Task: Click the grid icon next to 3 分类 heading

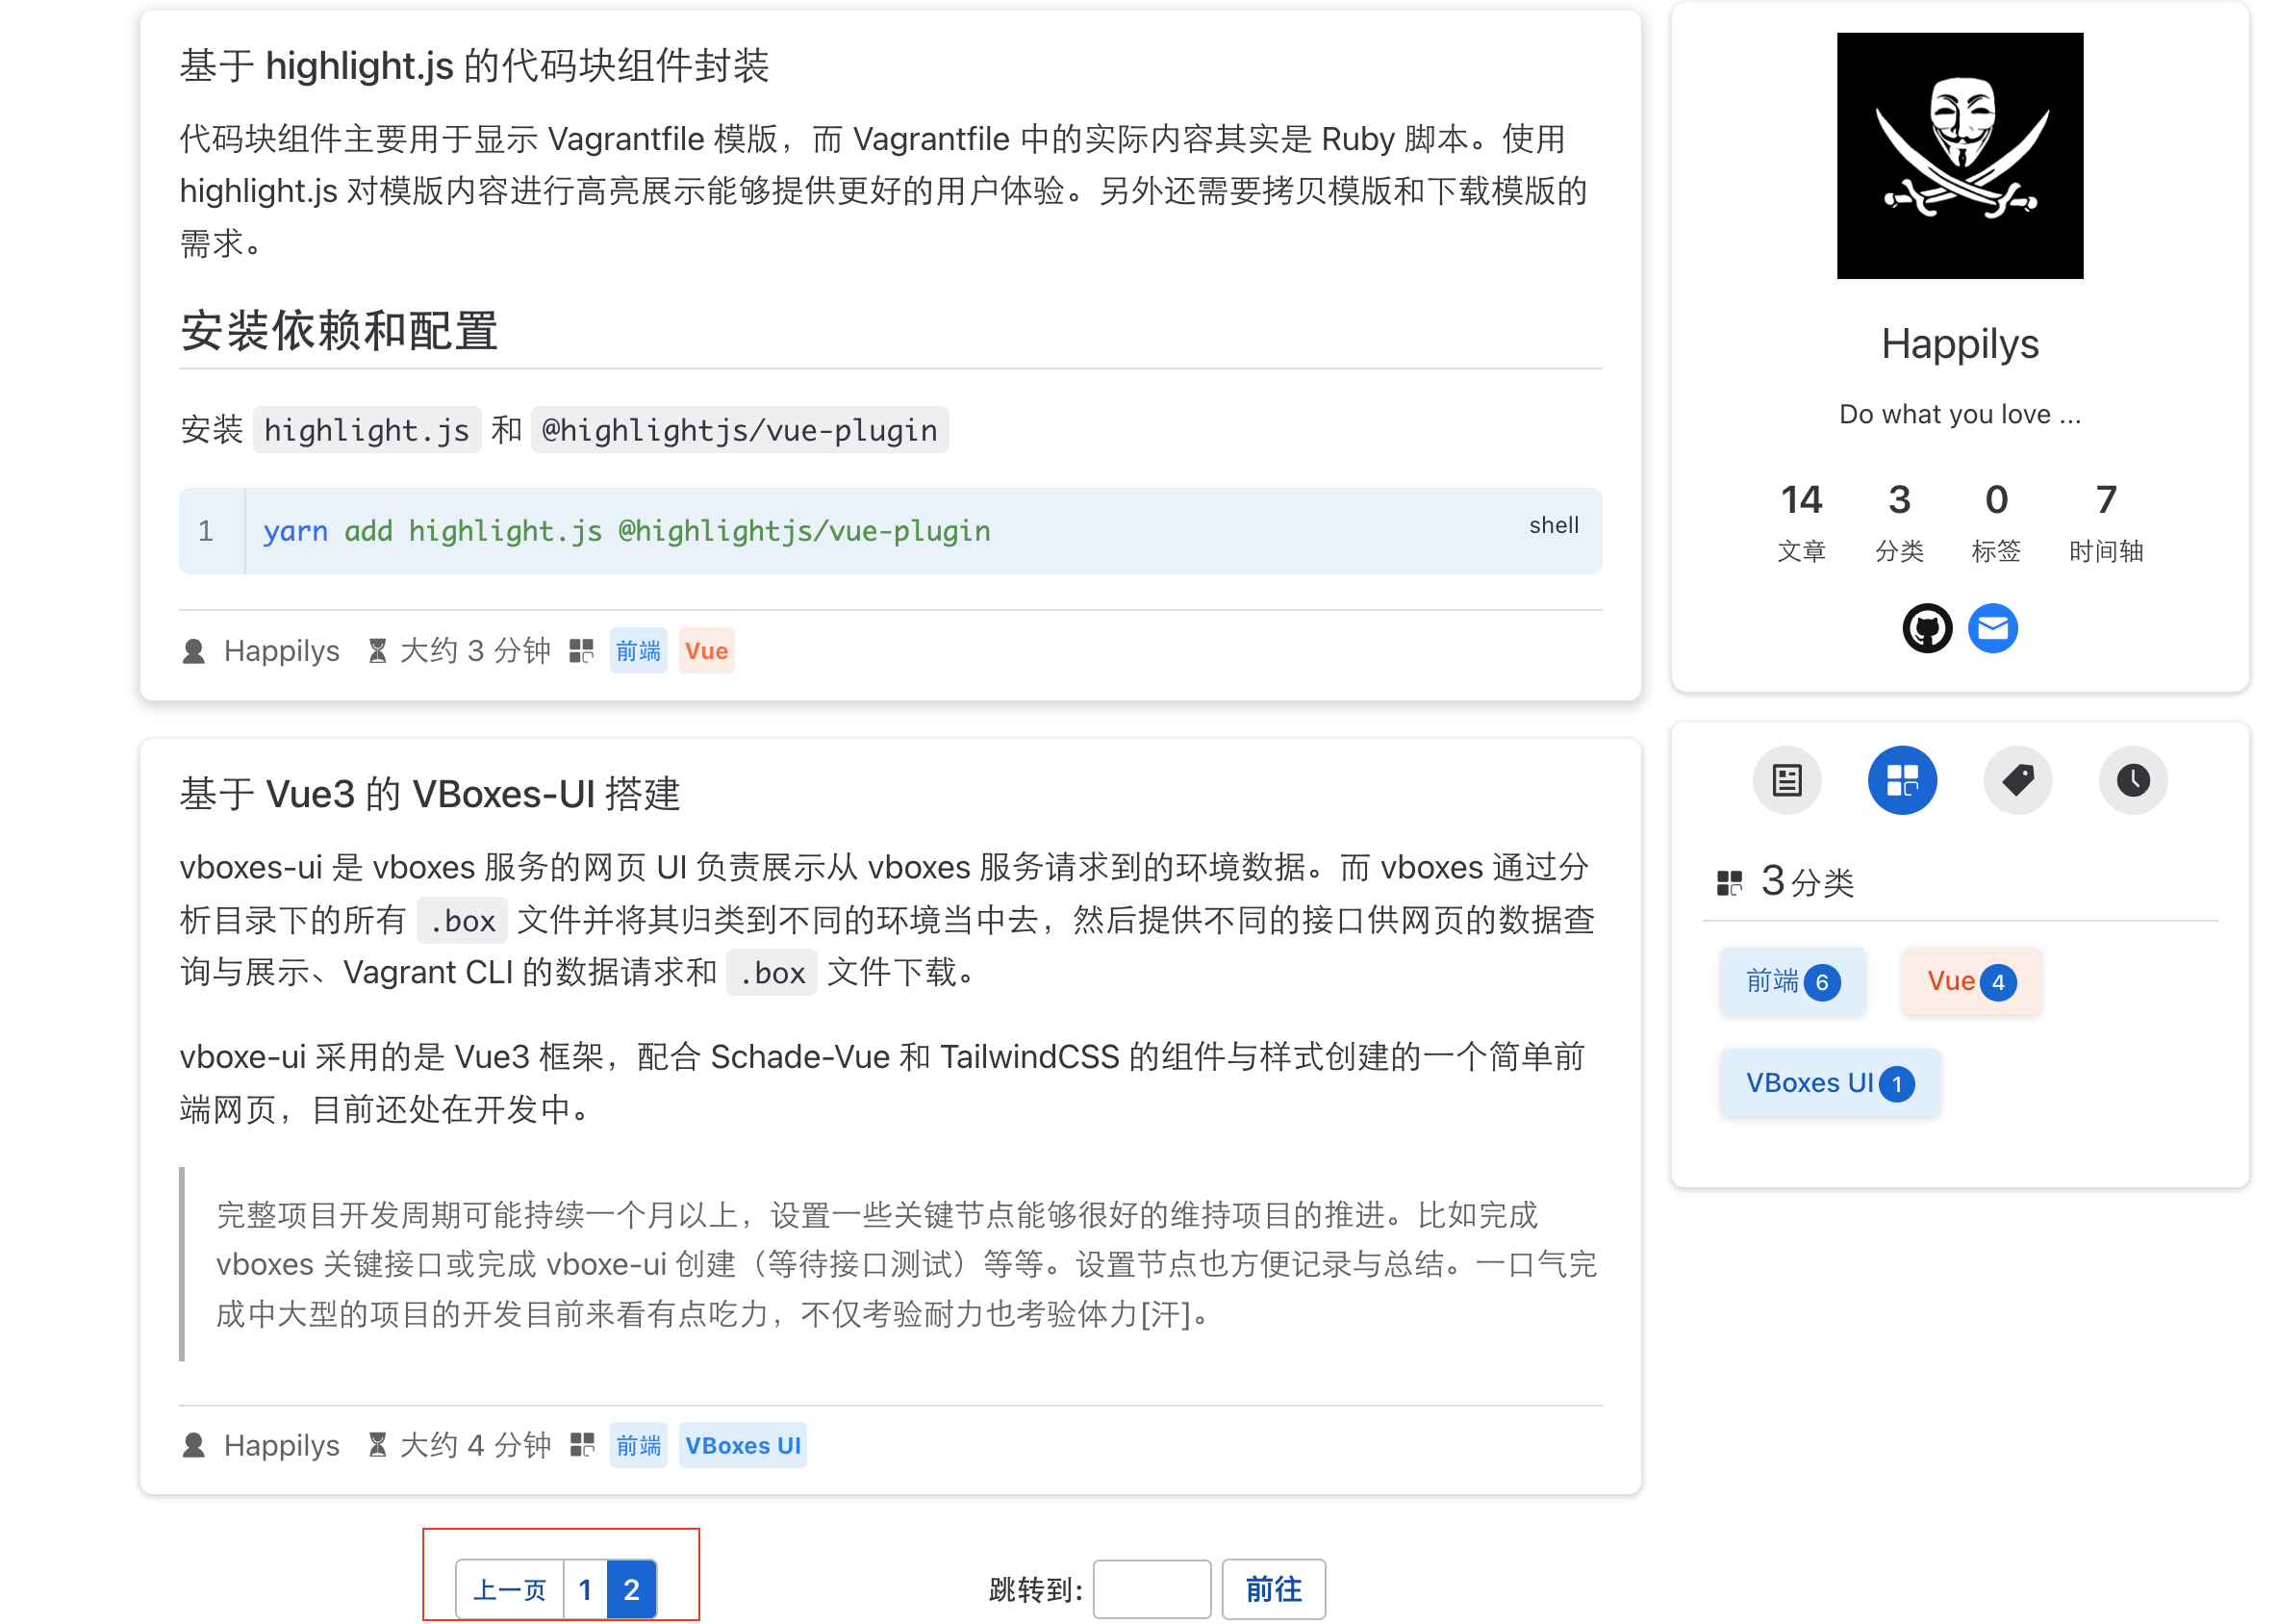Action: 1730,882
